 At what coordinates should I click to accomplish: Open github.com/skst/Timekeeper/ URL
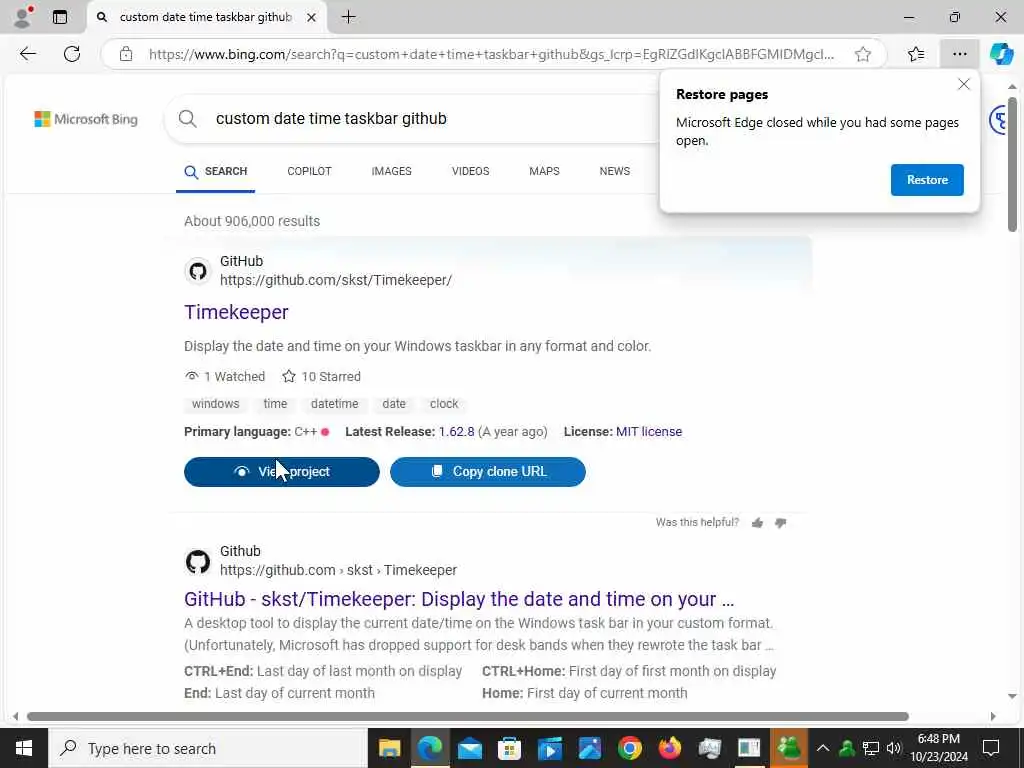[x=336, y=280]
